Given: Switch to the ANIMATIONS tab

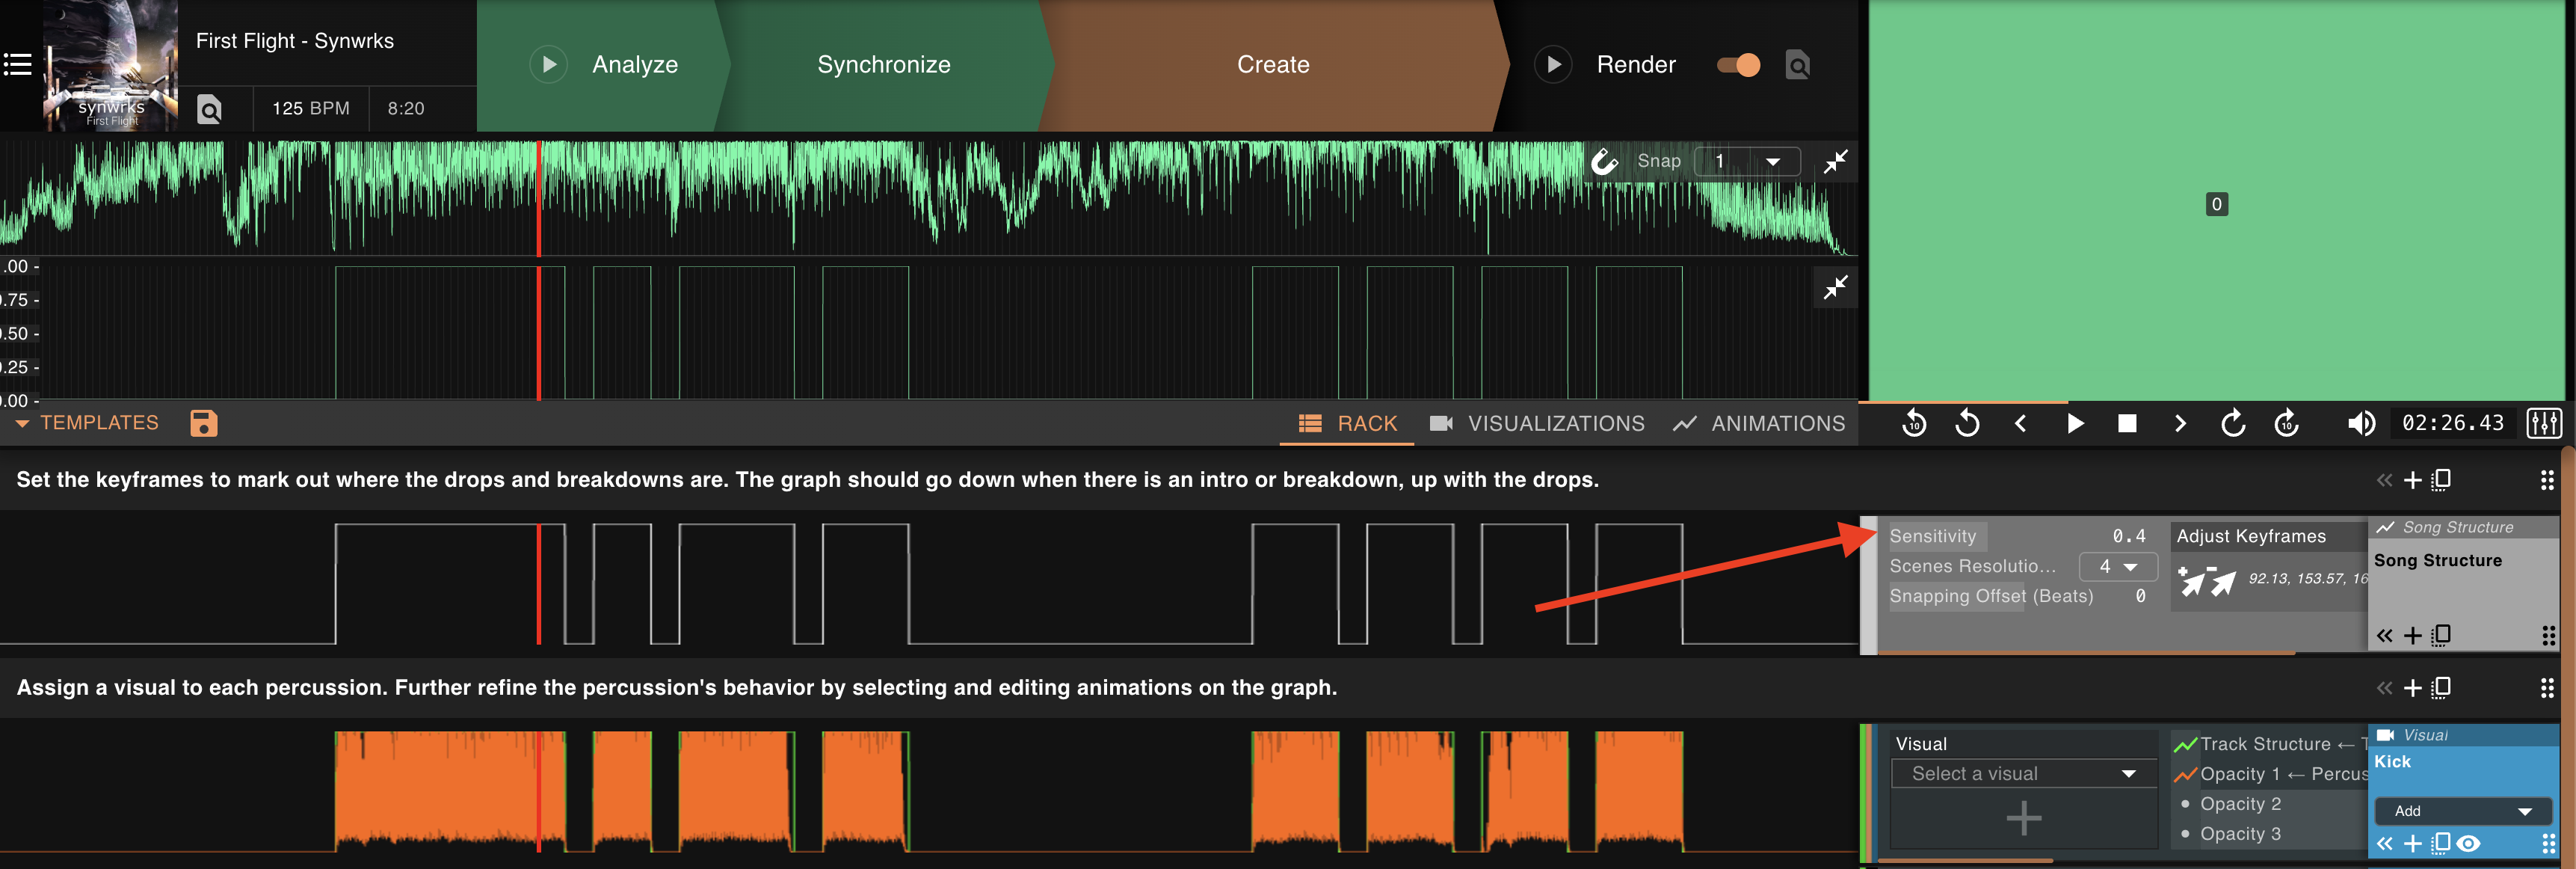Looking at the screenshot, I should tap(1759, 424).
